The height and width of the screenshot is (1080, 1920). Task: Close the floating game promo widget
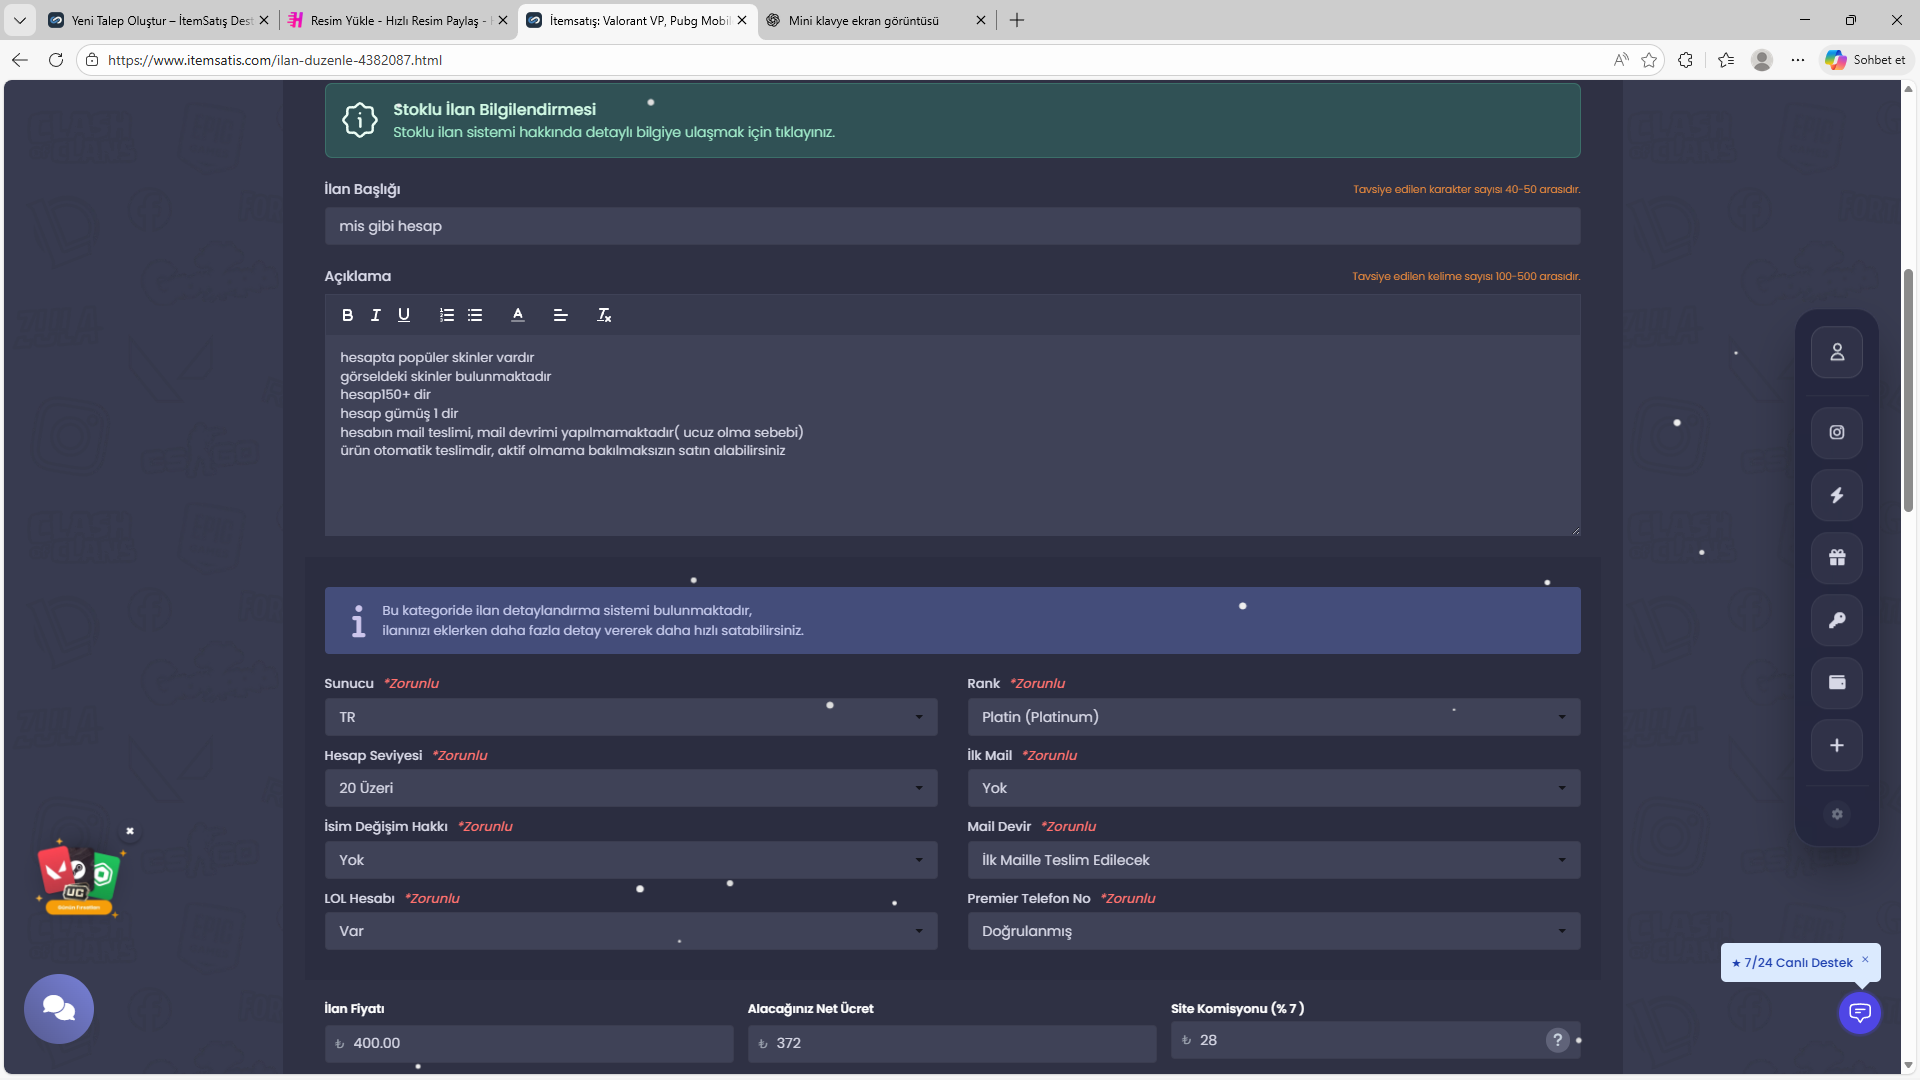click(x=130, y=831)
